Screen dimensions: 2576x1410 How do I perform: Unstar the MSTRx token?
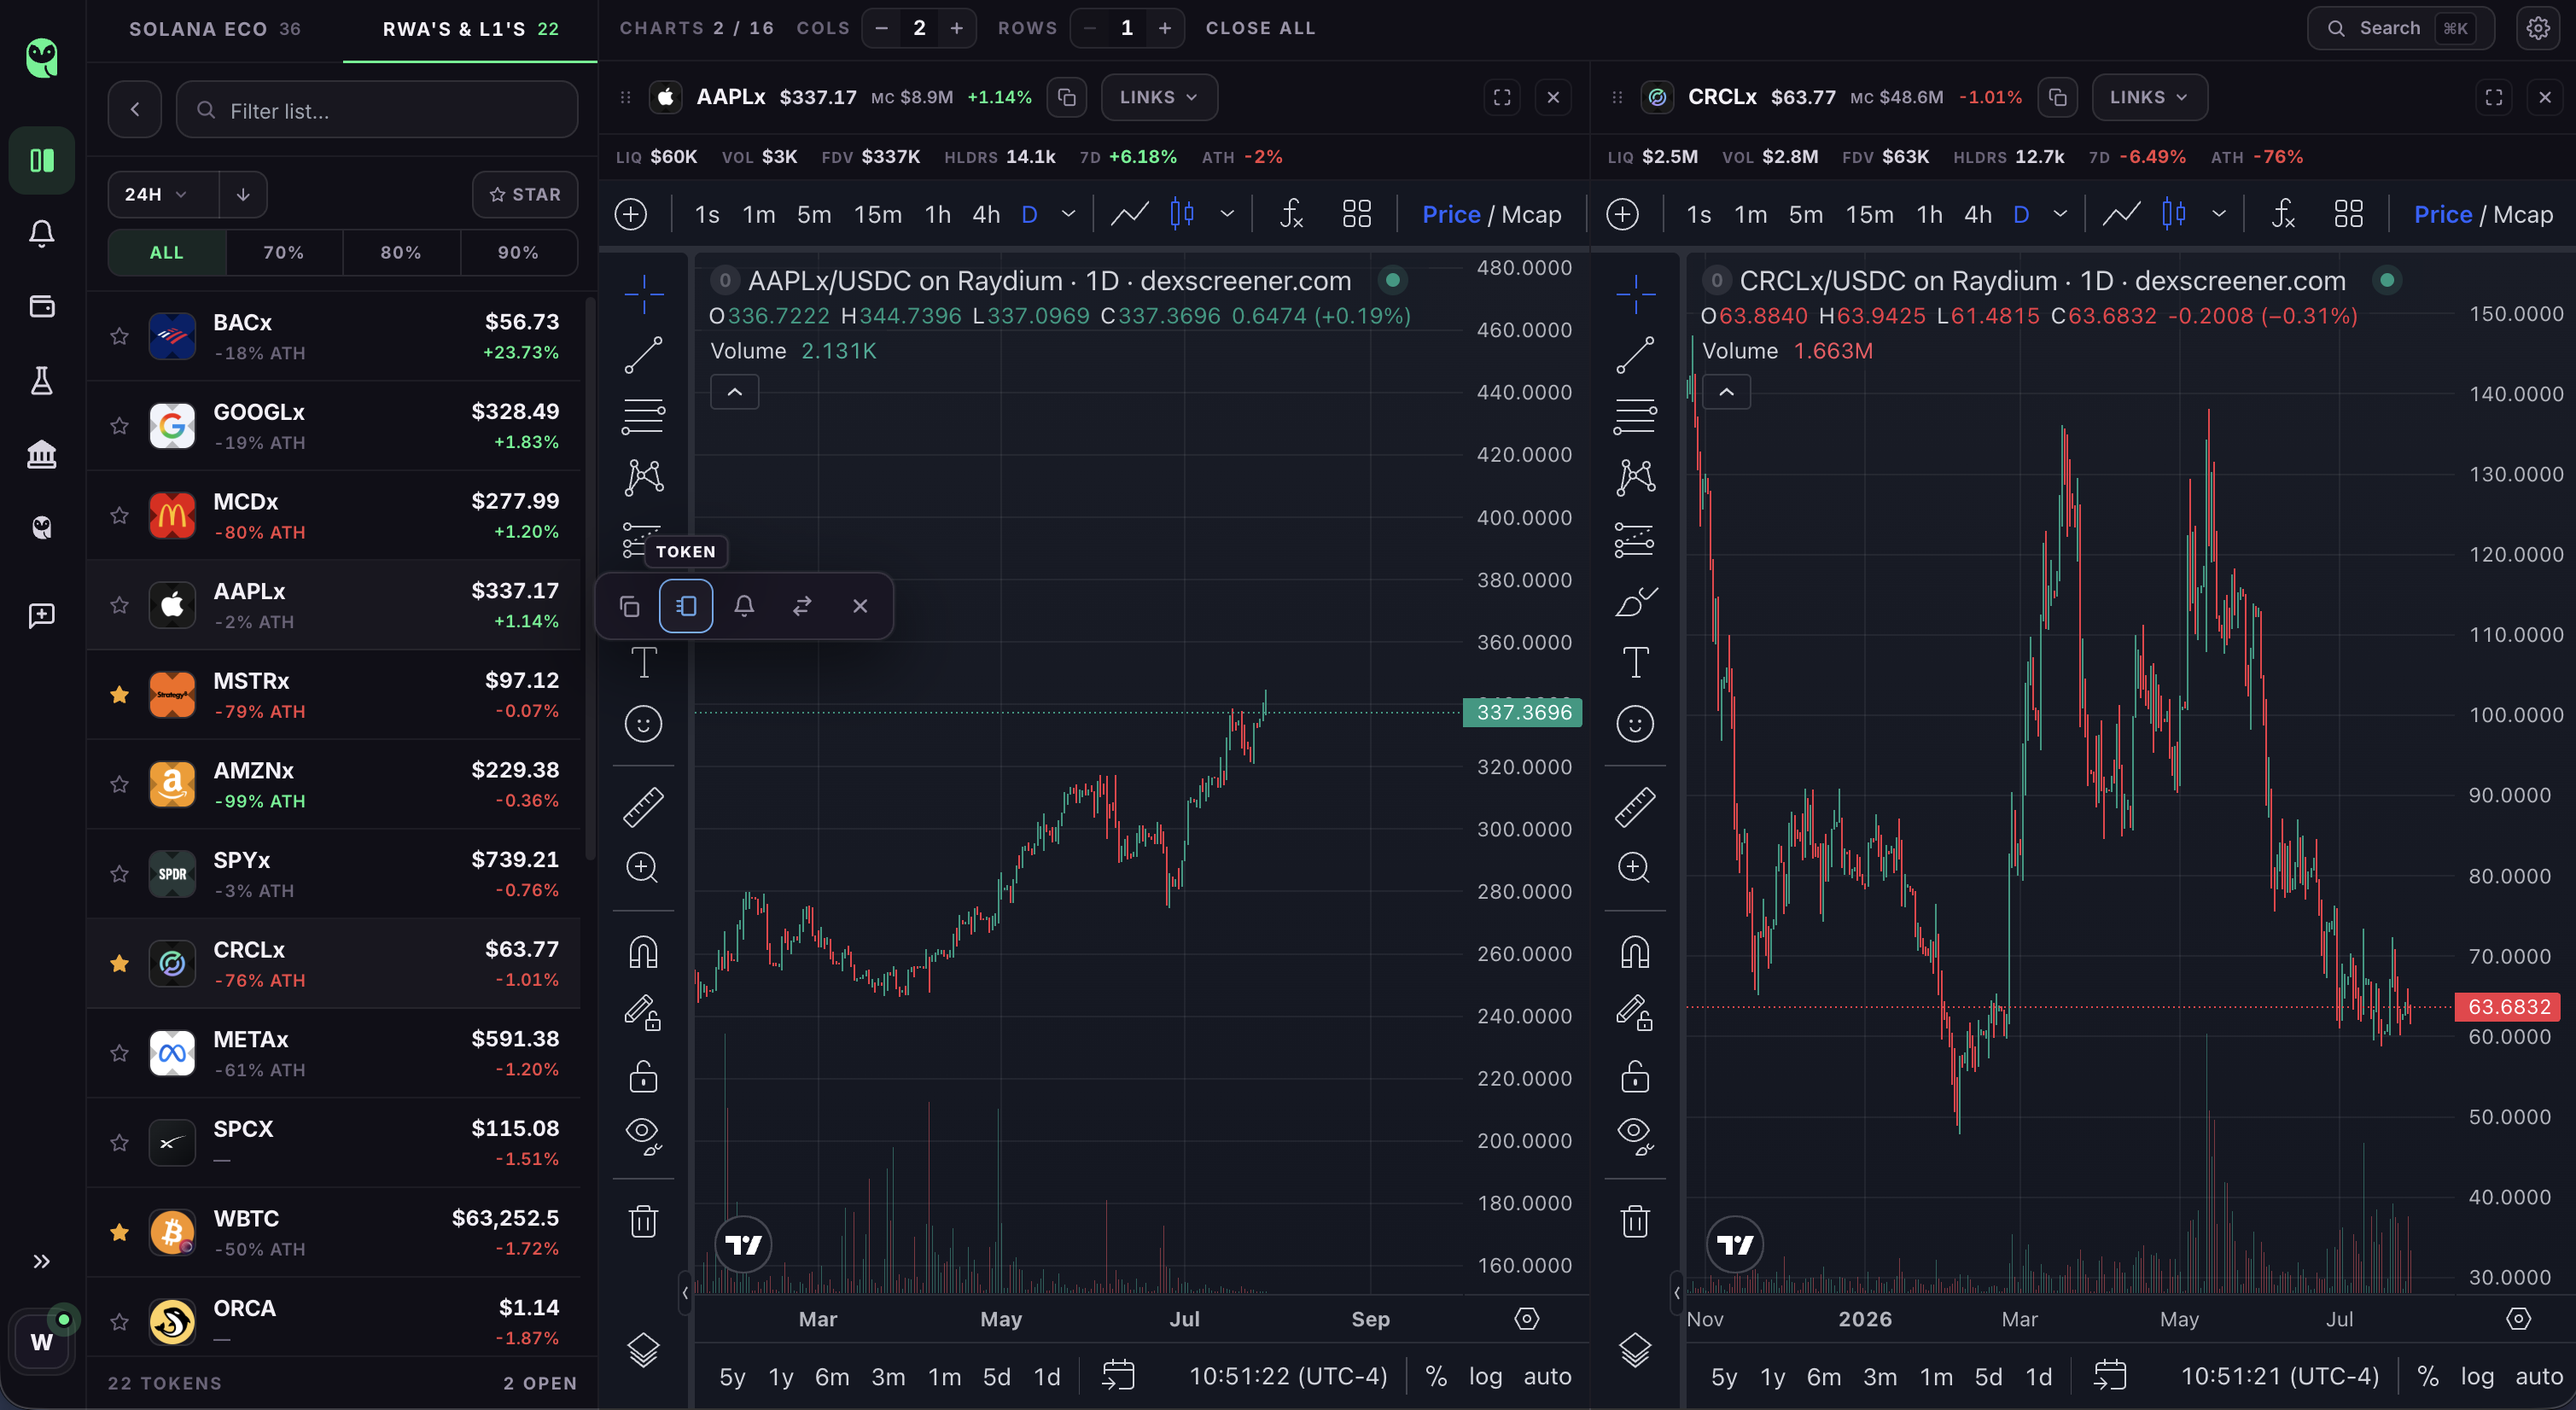pos(119,694)
